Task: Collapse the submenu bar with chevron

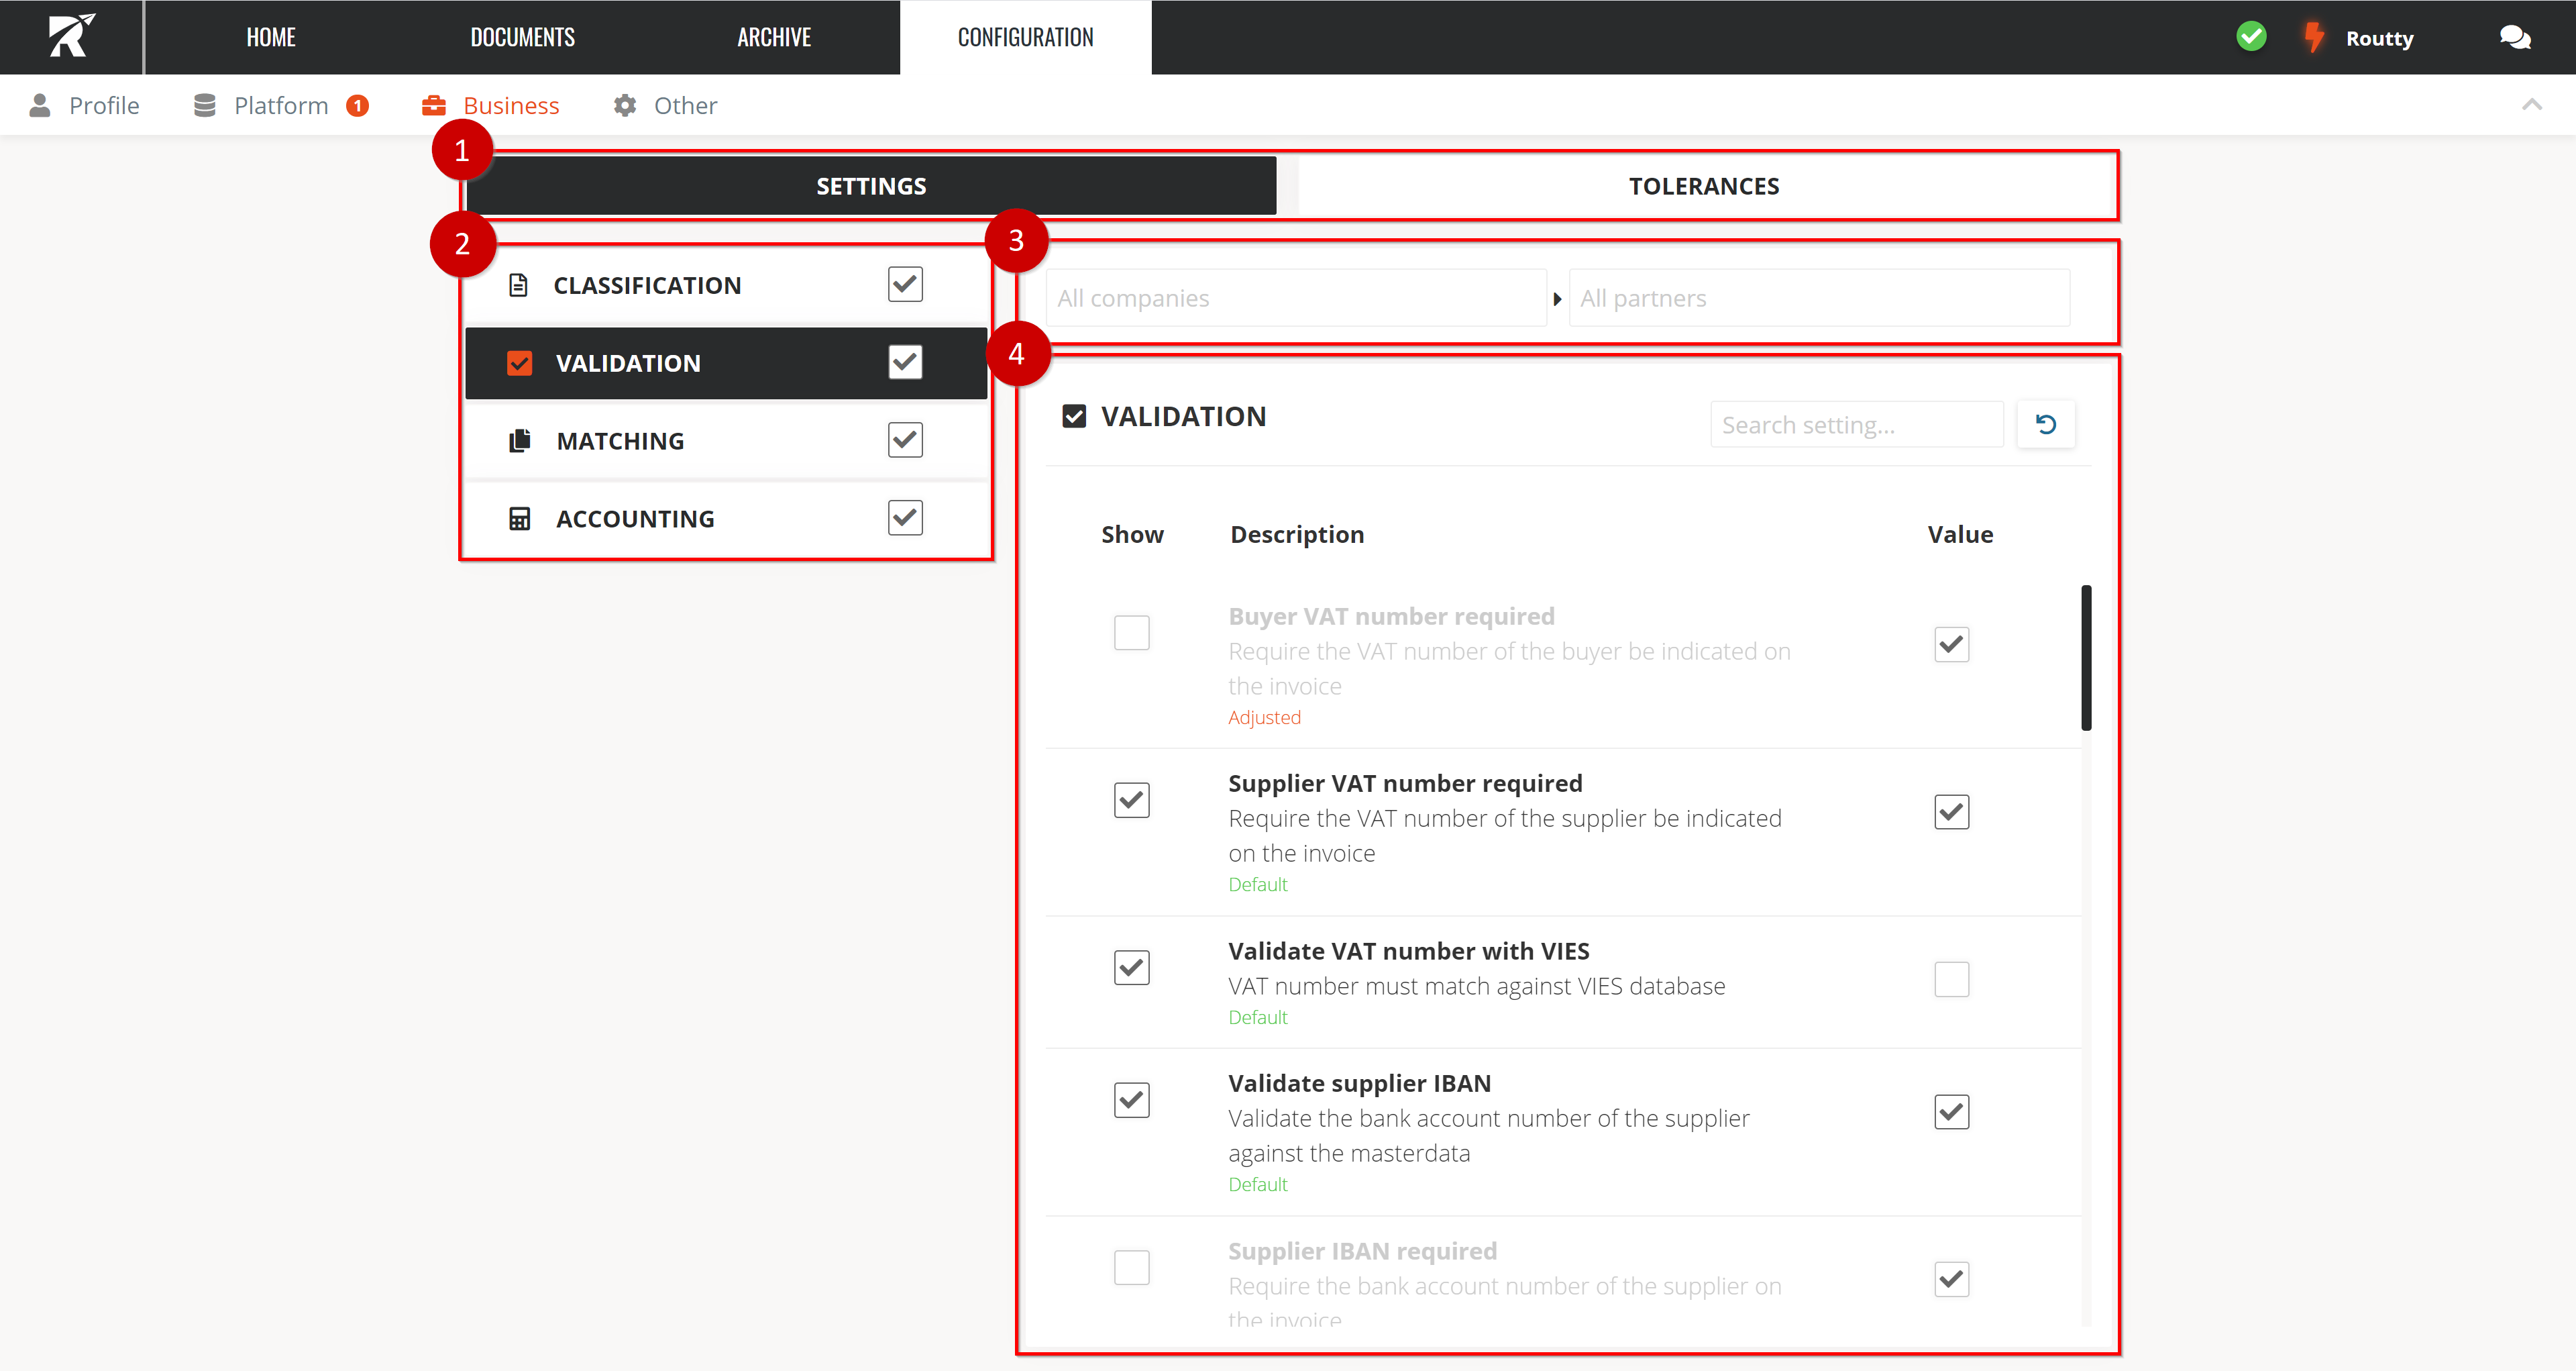Action: click(x=2531, y=105)
